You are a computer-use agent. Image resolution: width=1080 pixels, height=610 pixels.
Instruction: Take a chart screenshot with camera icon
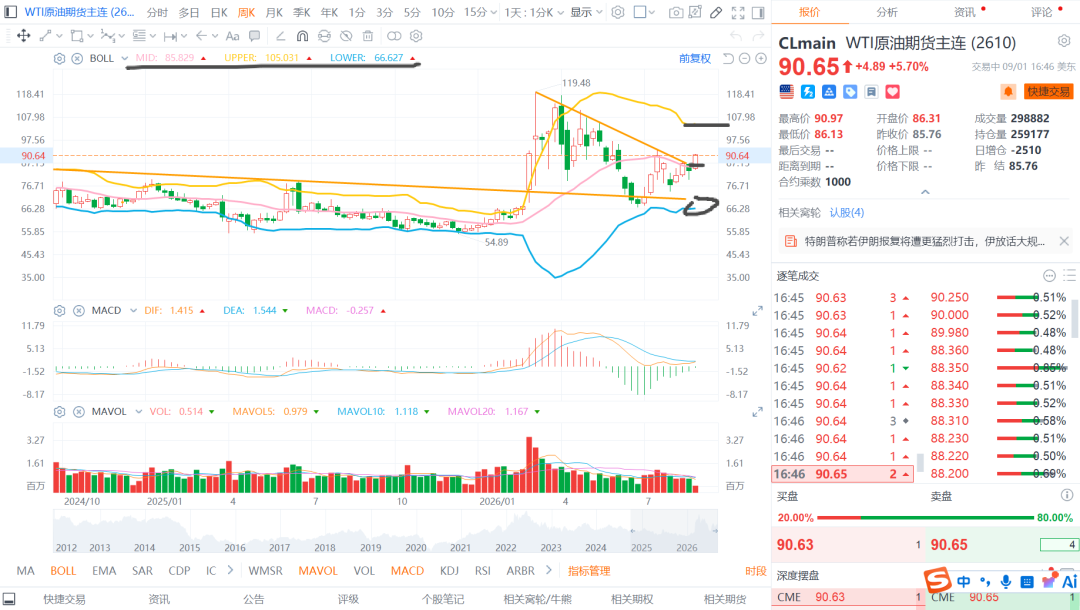pos(676,12)
